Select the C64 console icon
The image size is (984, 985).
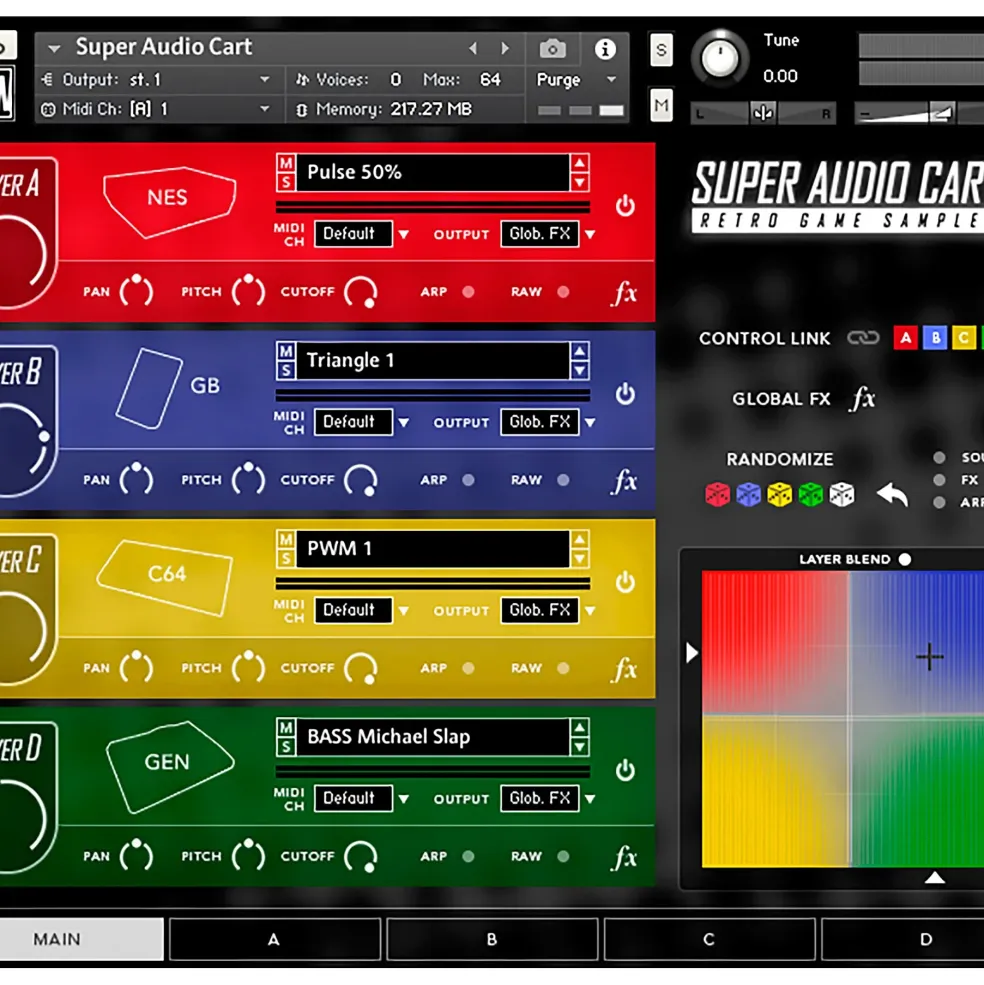tap(165, 576)
